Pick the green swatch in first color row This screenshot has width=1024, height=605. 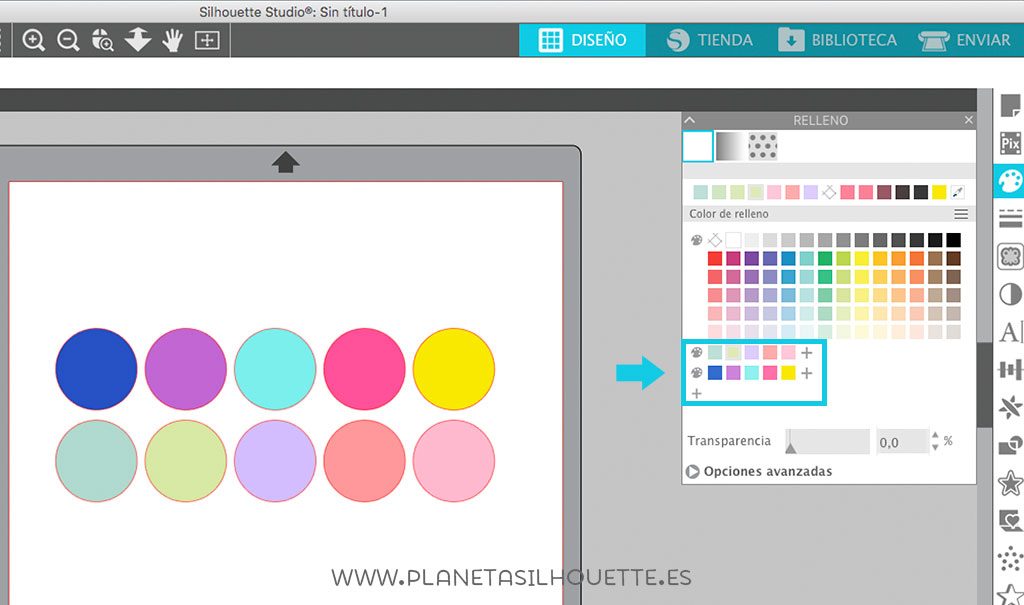point(825,259)
